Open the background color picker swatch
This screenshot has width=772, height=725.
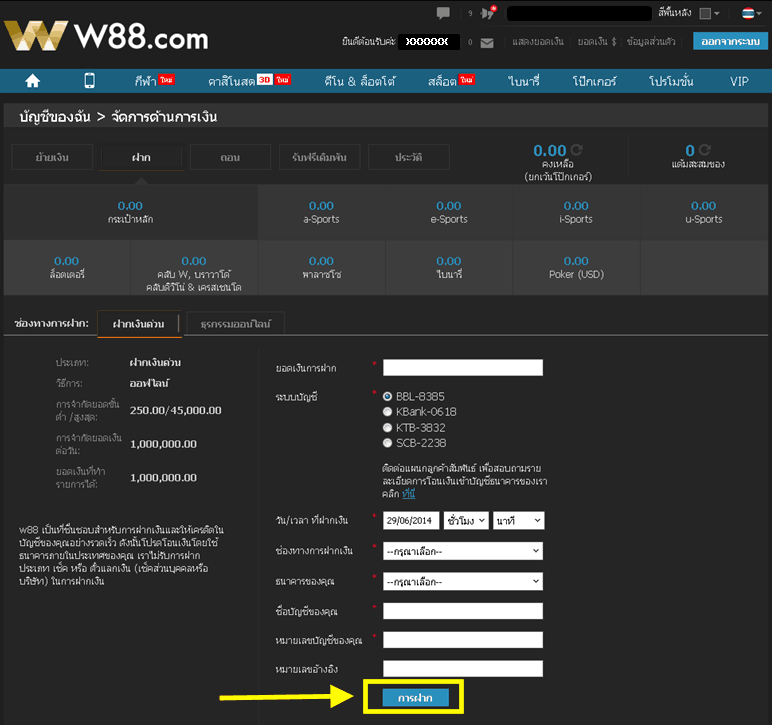(x=705, y=13)
